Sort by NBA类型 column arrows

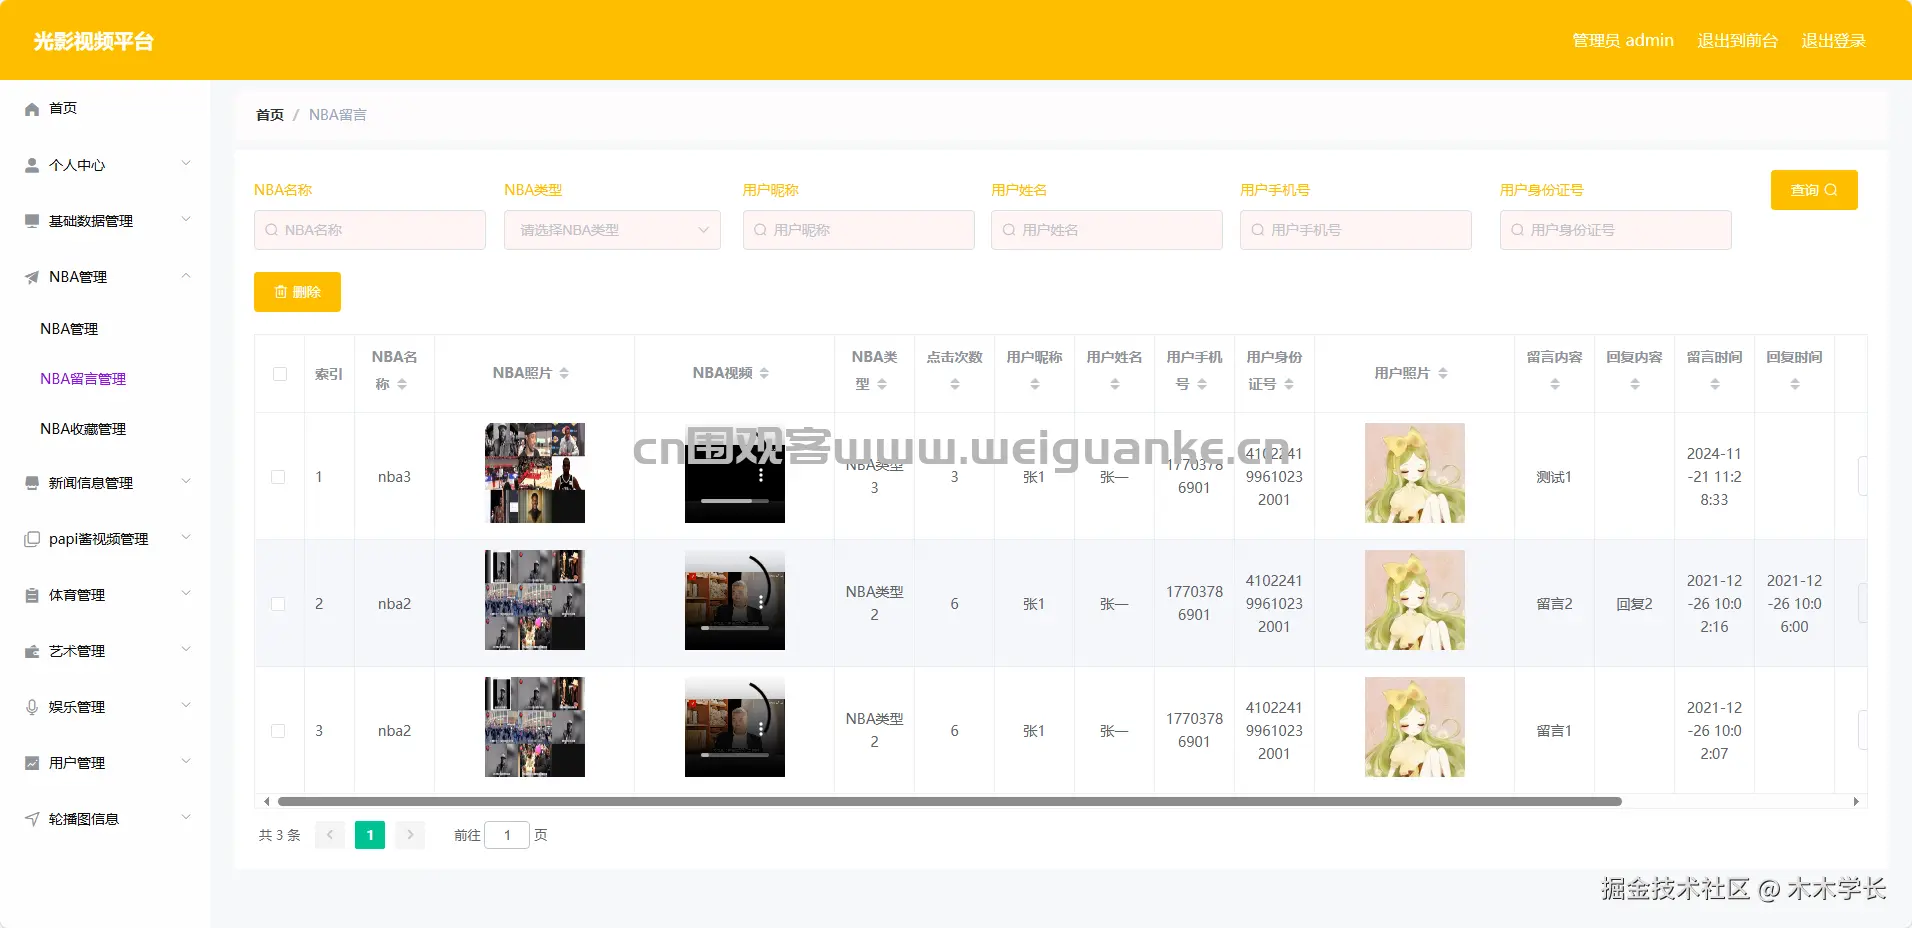click(x=882, y=384)
